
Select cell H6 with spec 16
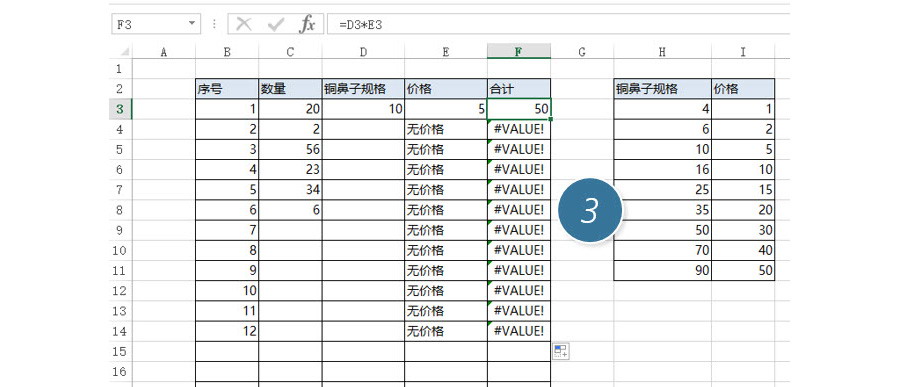click(662, 169)
